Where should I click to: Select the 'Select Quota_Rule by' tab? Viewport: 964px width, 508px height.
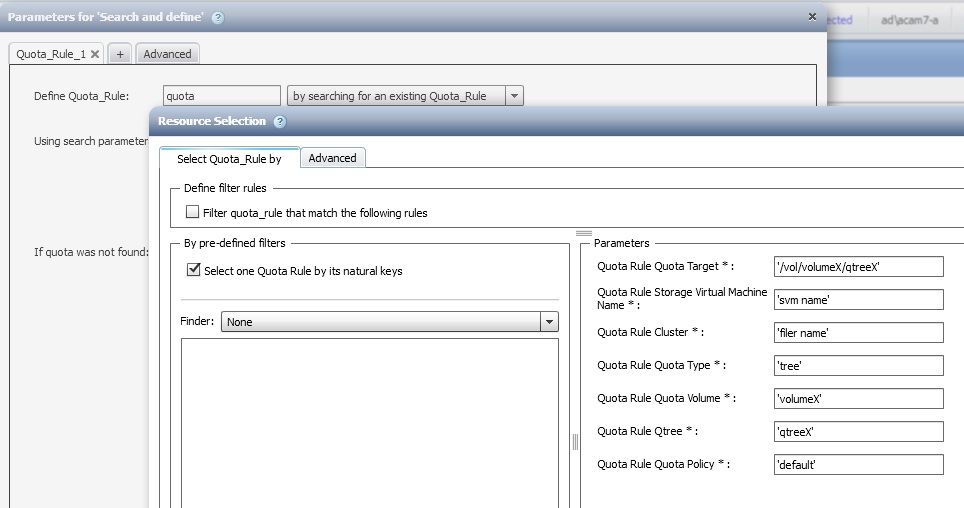229,158
